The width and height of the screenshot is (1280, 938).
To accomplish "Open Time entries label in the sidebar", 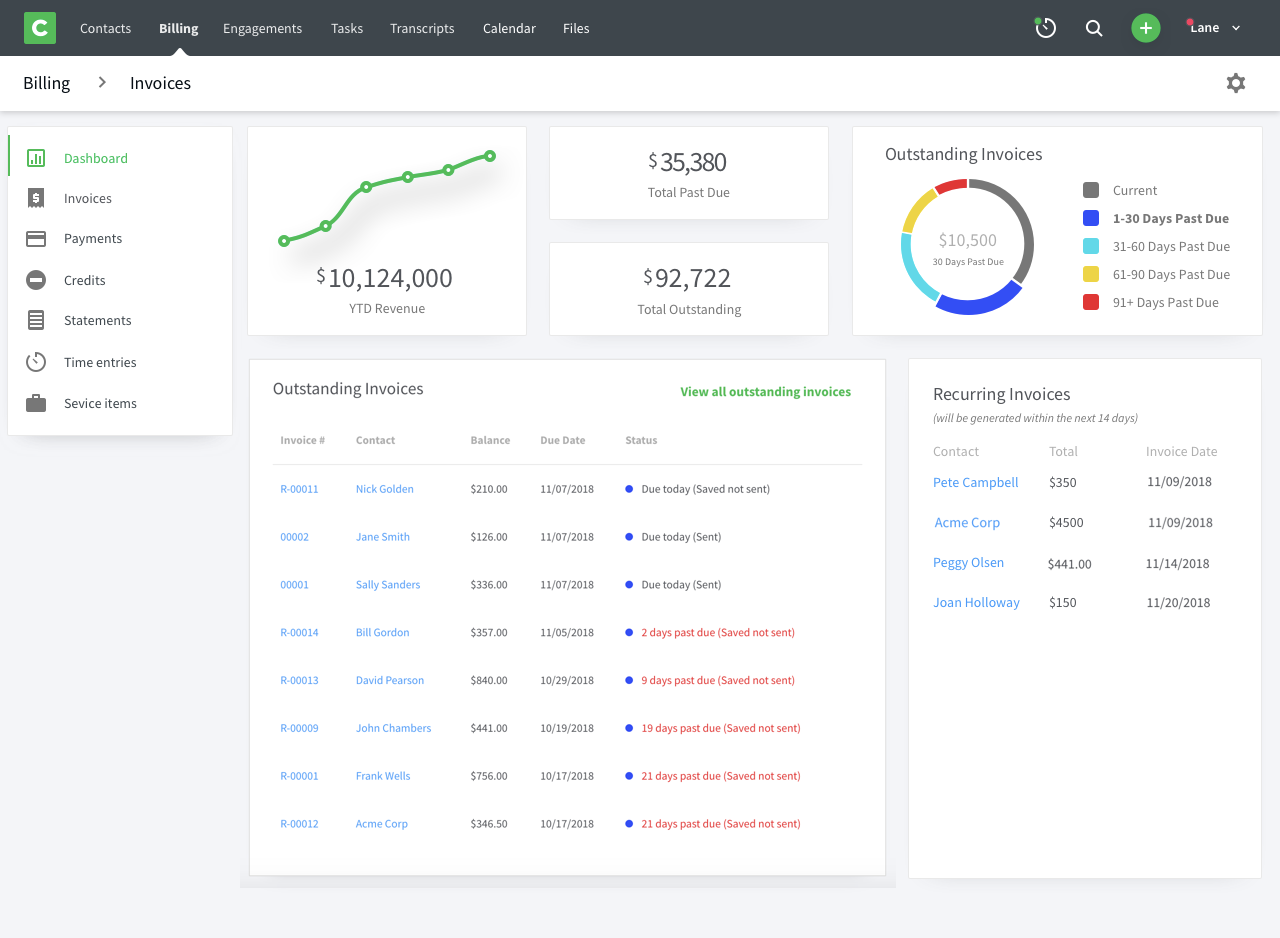I will click(x=100, y=362).
